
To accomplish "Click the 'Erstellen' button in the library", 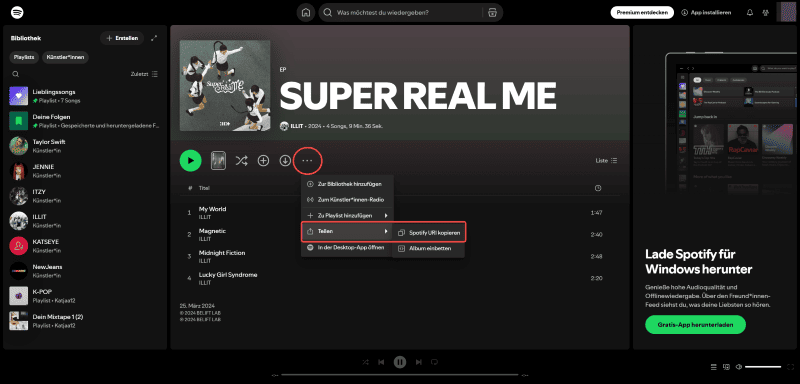I will [x=122, y=38].
